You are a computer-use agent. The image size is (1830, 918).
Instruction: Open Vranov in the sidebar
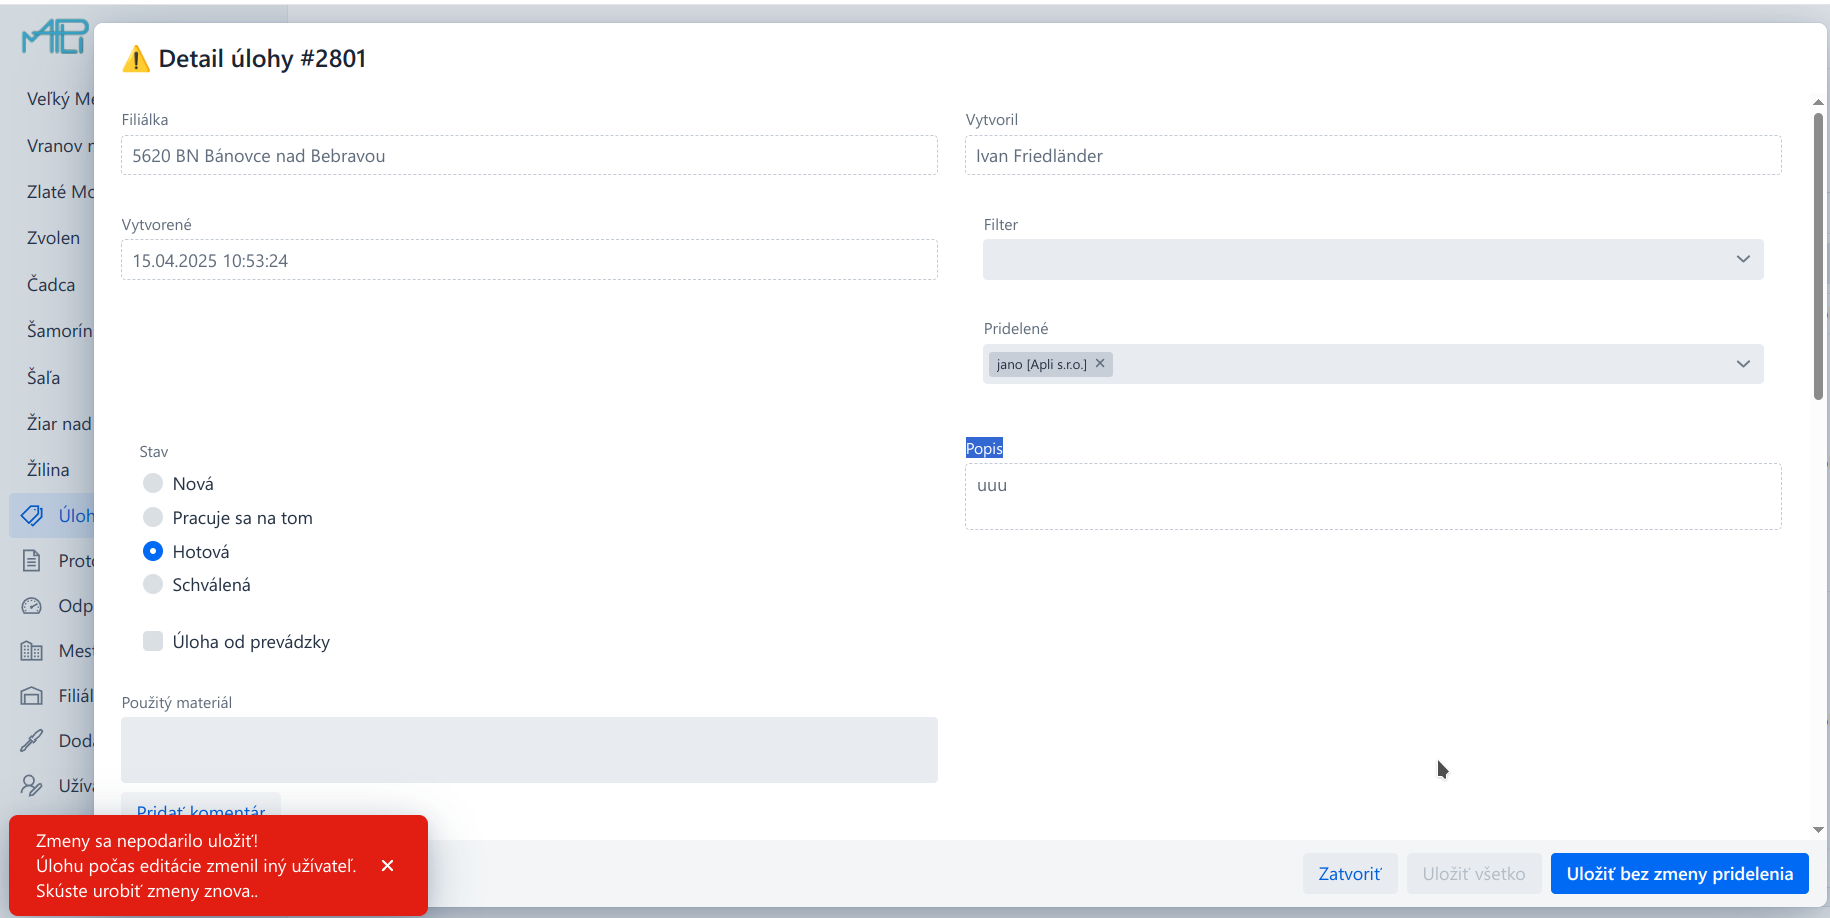(60, 146)
